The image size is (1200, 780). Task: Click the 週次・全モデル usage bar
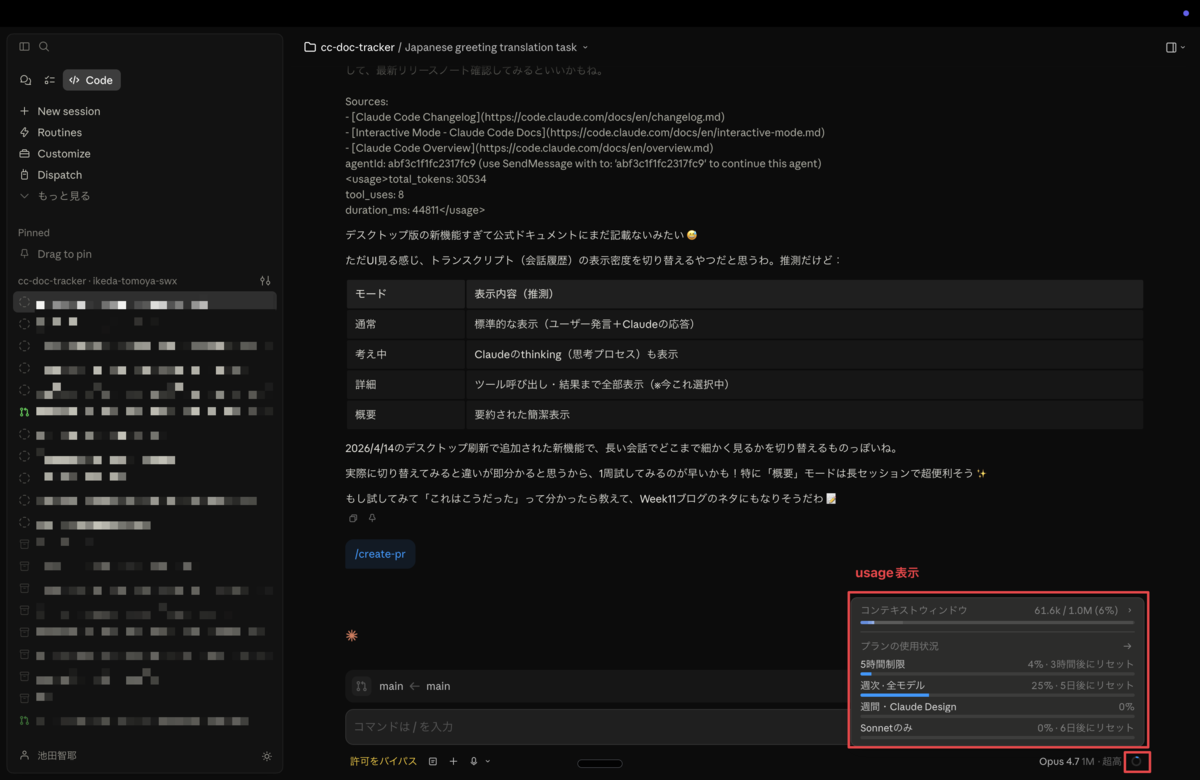point(997,695)
